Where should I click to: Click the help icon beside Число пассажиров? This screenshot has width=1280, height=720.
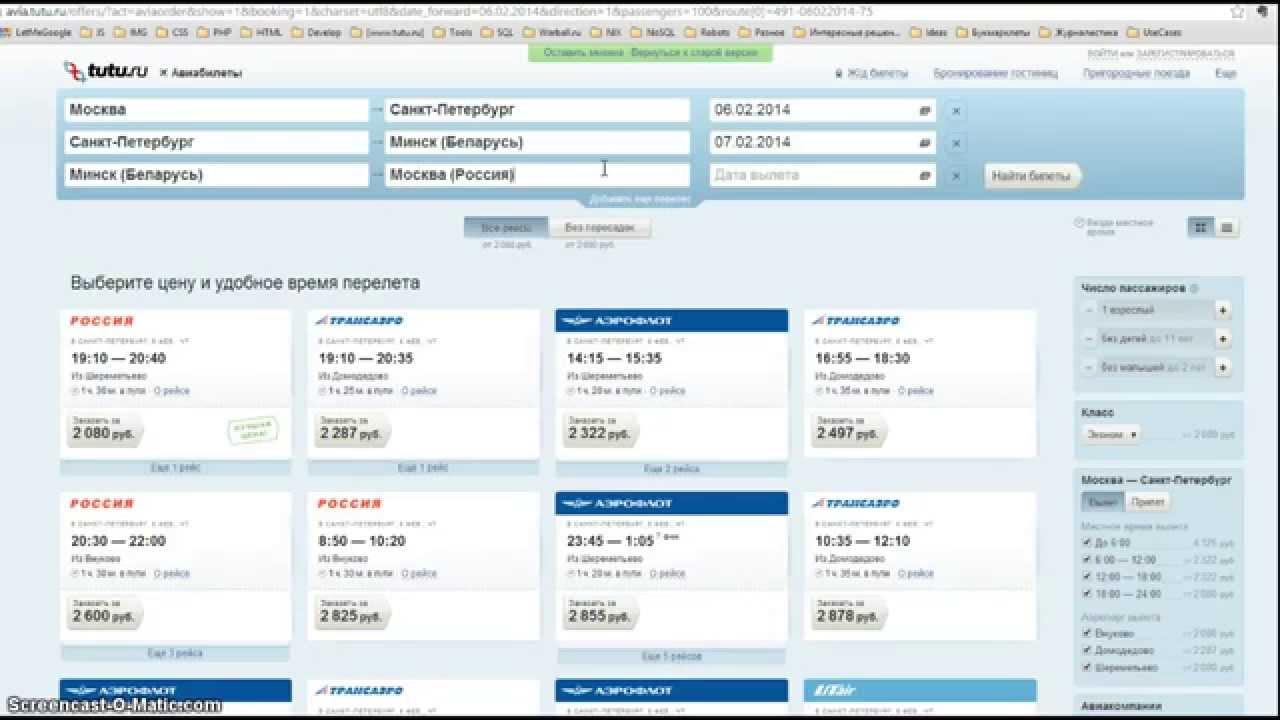coord(1194,288)
